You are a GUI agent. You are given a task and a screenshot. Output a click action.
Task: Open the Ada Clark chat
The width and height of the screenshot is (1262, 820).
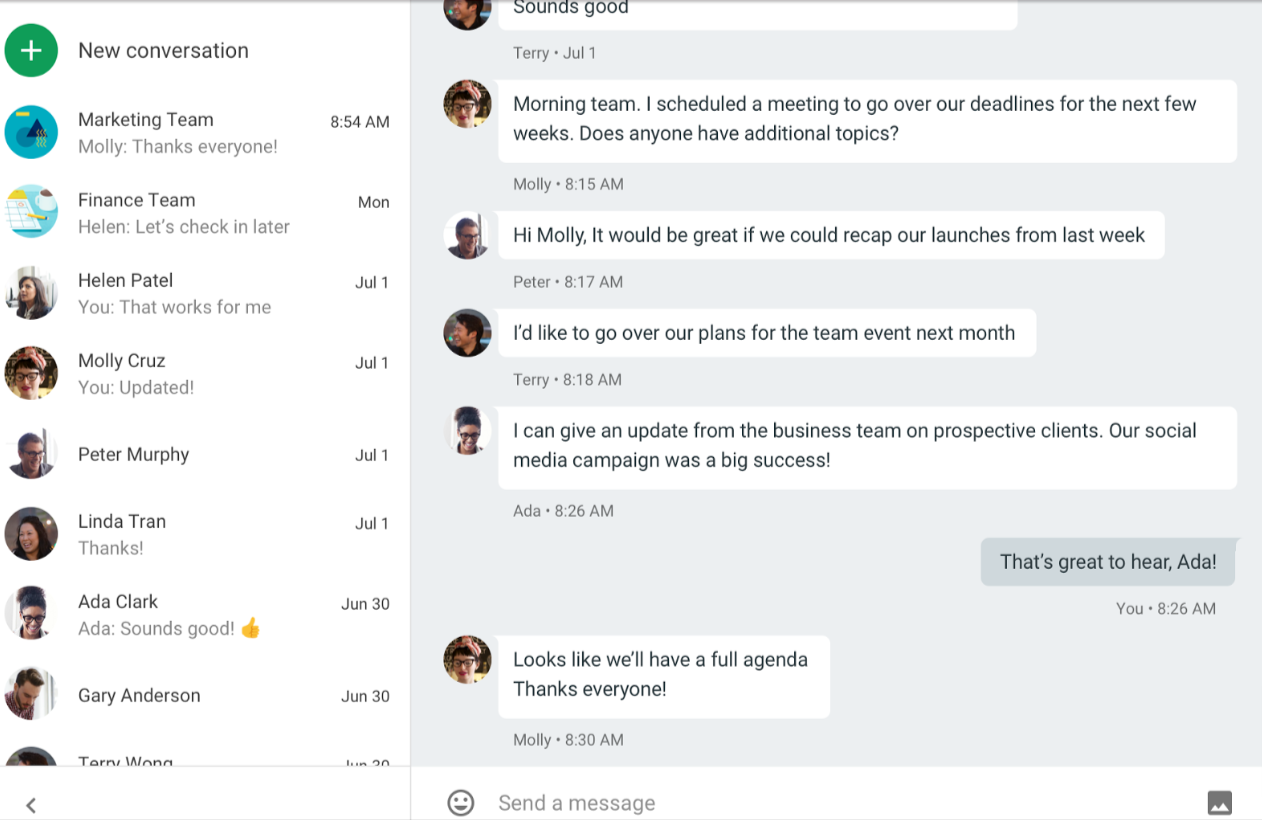click(200, 614)
